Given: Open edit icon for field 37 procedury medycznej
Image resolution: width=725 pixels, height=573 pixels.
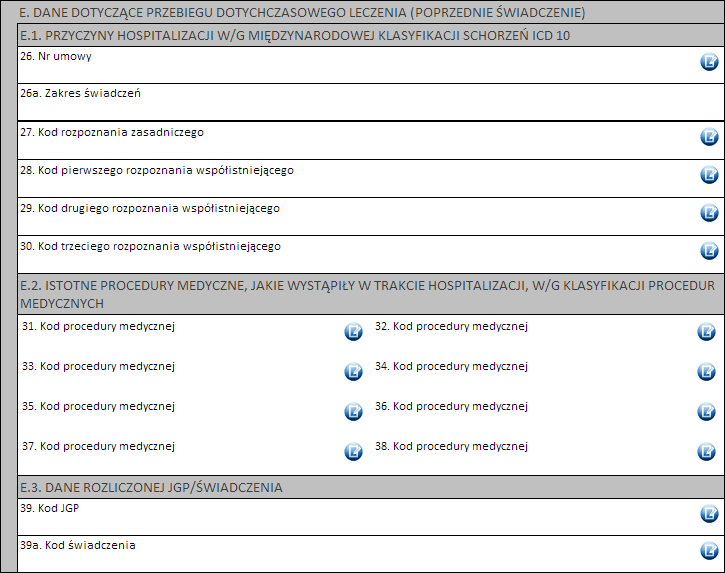Looking at the screenshot, I should tap(353, 452).
